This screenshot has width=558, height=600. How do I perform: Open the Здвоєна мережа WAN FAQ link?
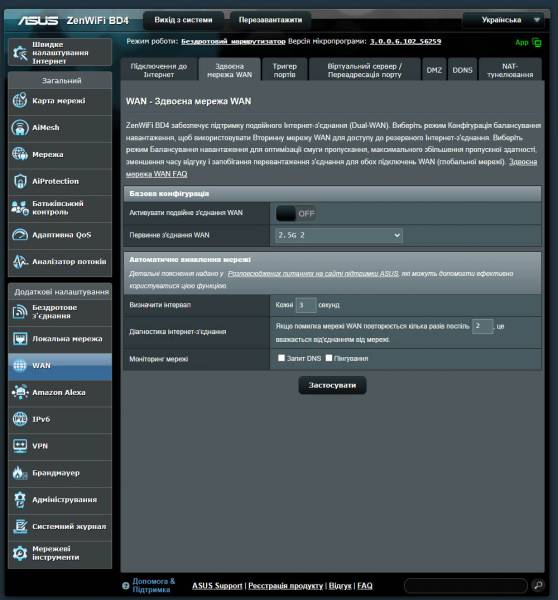click(156, 174)
